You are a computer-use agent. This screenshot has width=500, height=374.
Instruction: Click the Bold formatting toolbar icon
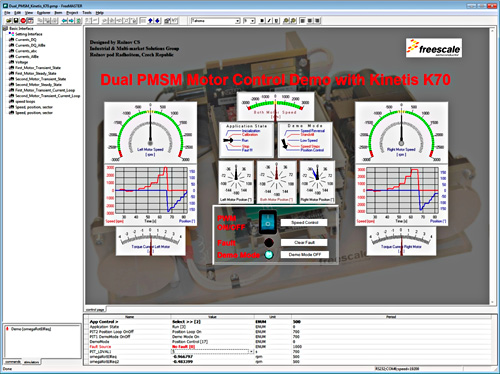pos(262,21)
